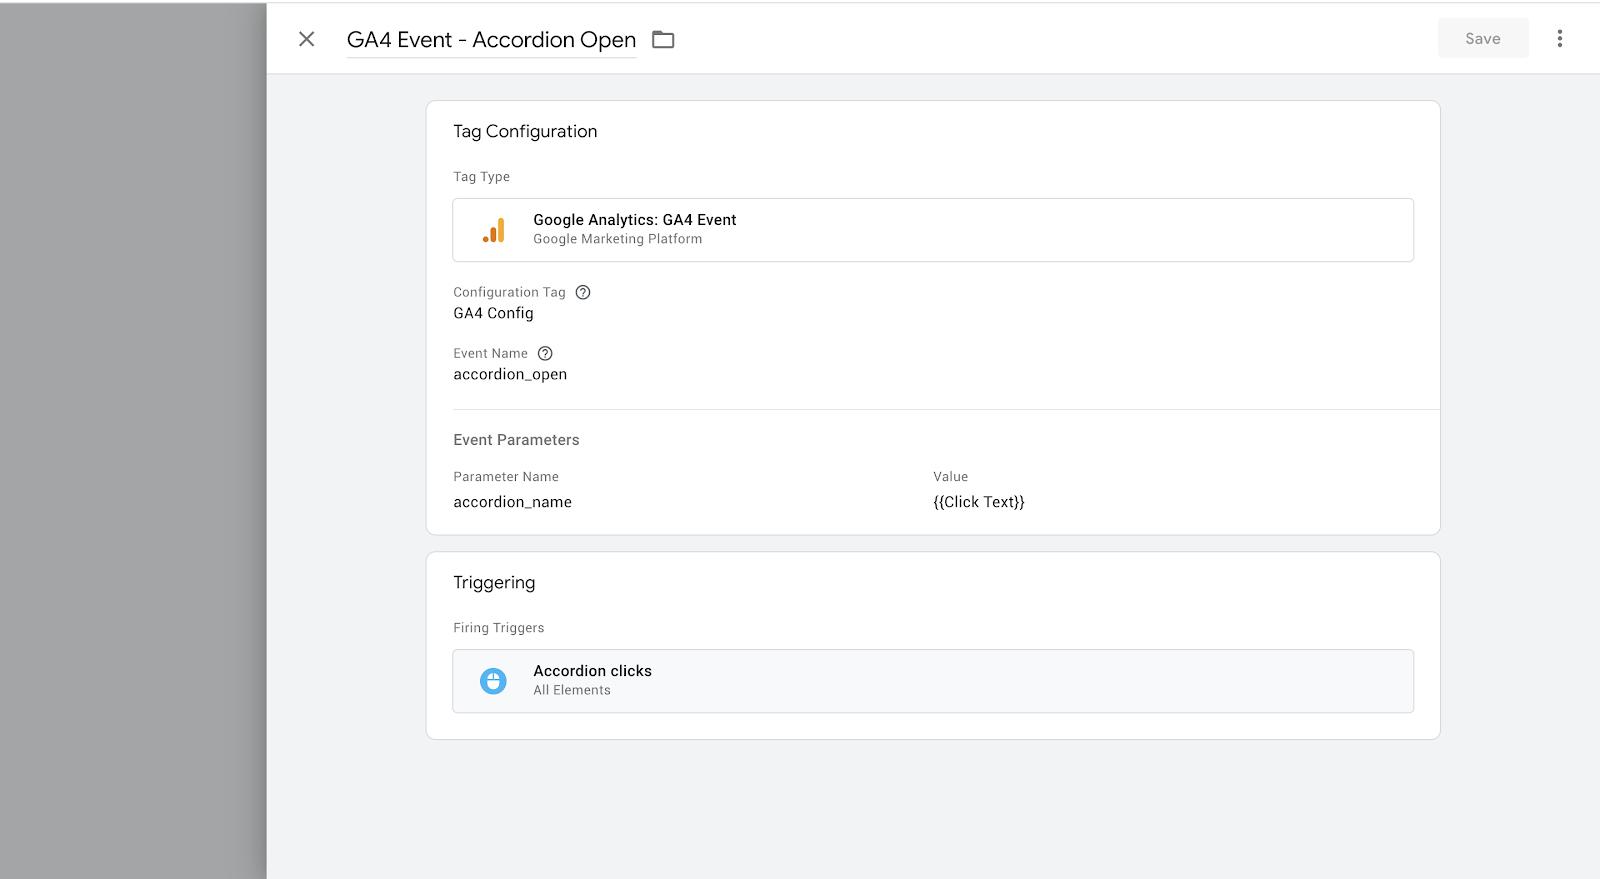Edit the tag name GA4 Event - Accordion Open
This screenshot has height=879, width=1600.
[490, 40]
